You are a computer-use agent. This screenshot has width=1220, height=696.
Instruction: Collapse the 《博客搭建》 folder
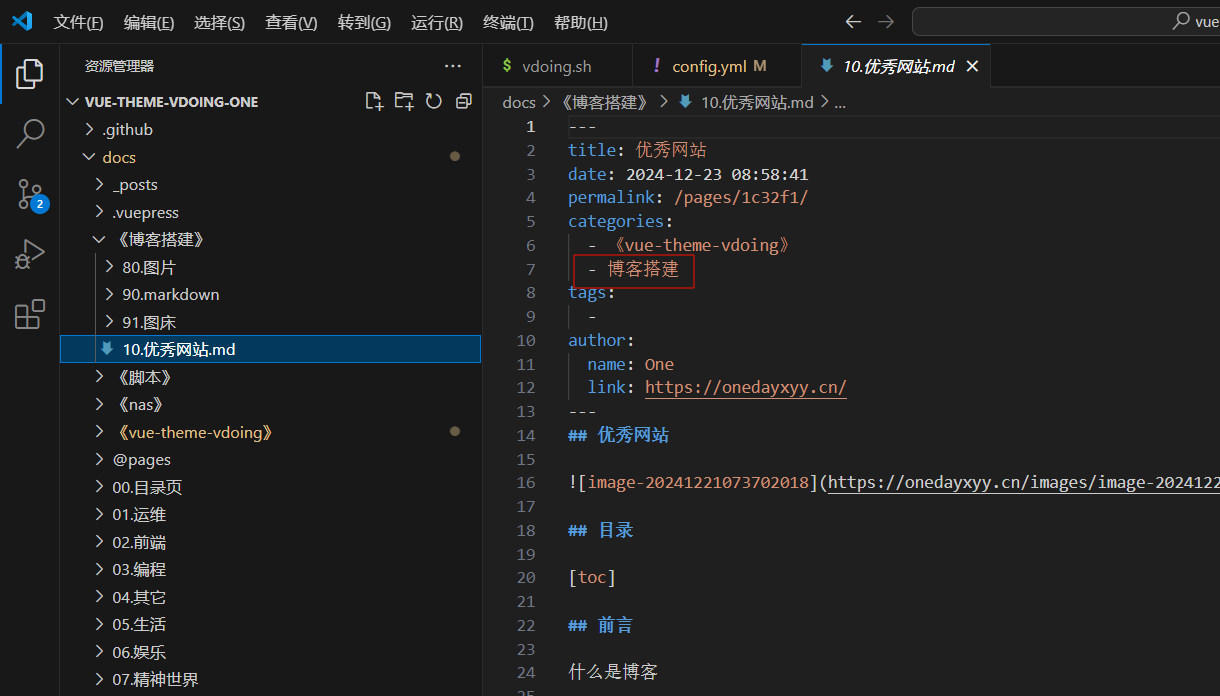(271, 240)
